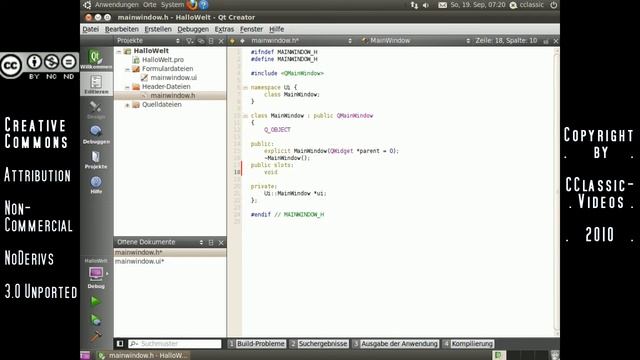Fold the namespace Ui code block
Screen dimensions: 640x360
[246, 87]
